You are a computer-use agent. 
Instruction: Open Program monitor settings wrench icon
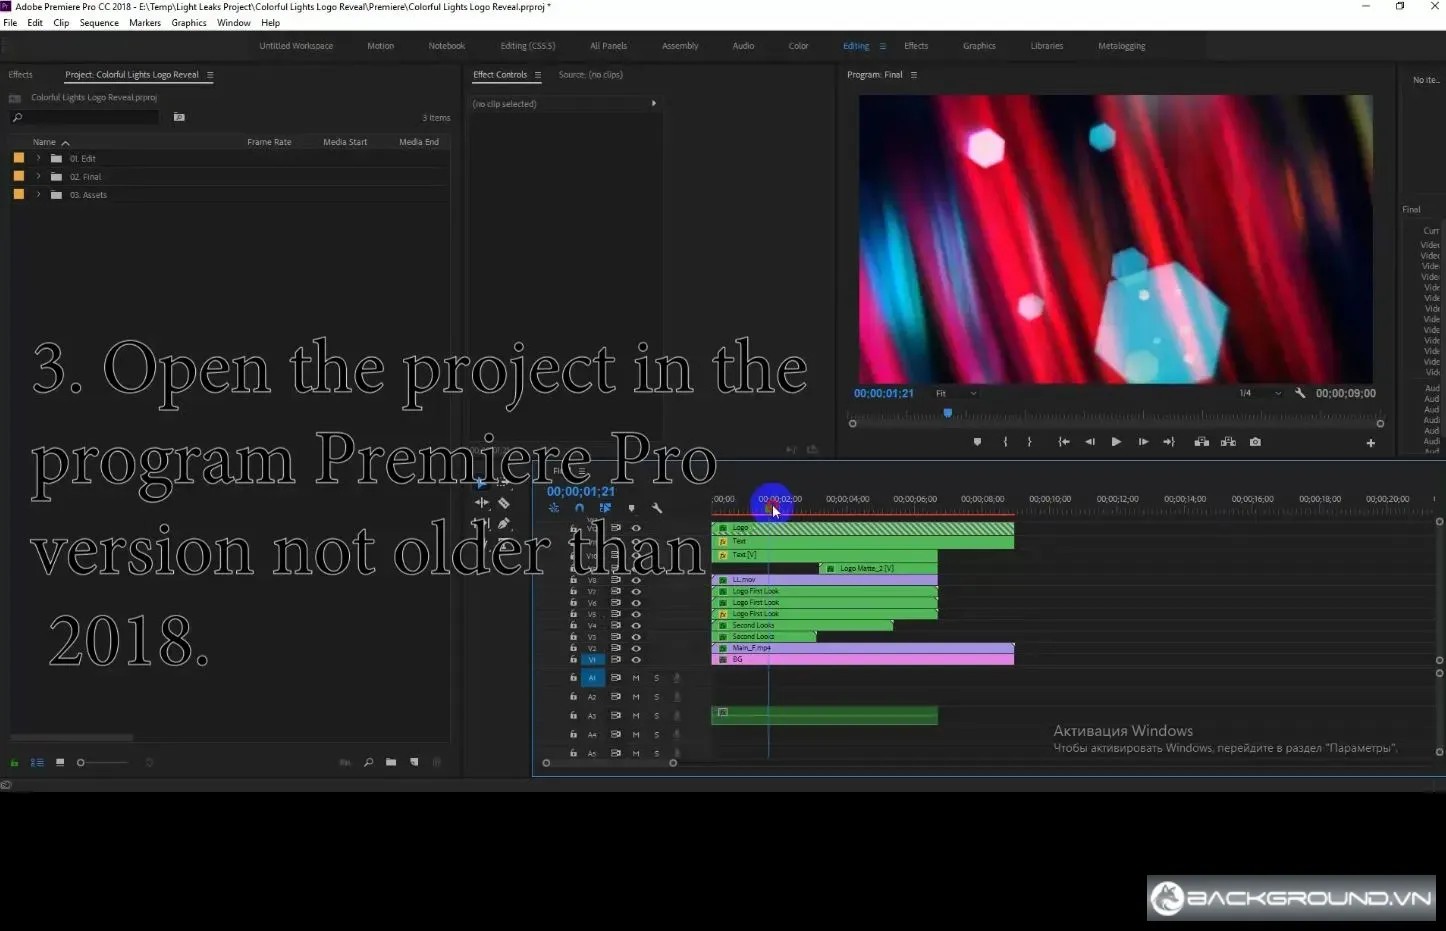coord(1300,393)
